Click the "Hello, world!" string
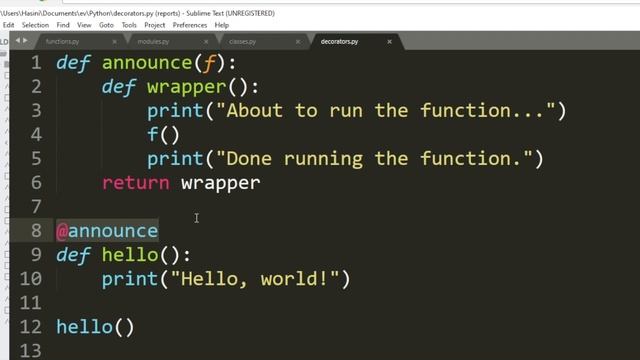 tap(255, 279)
